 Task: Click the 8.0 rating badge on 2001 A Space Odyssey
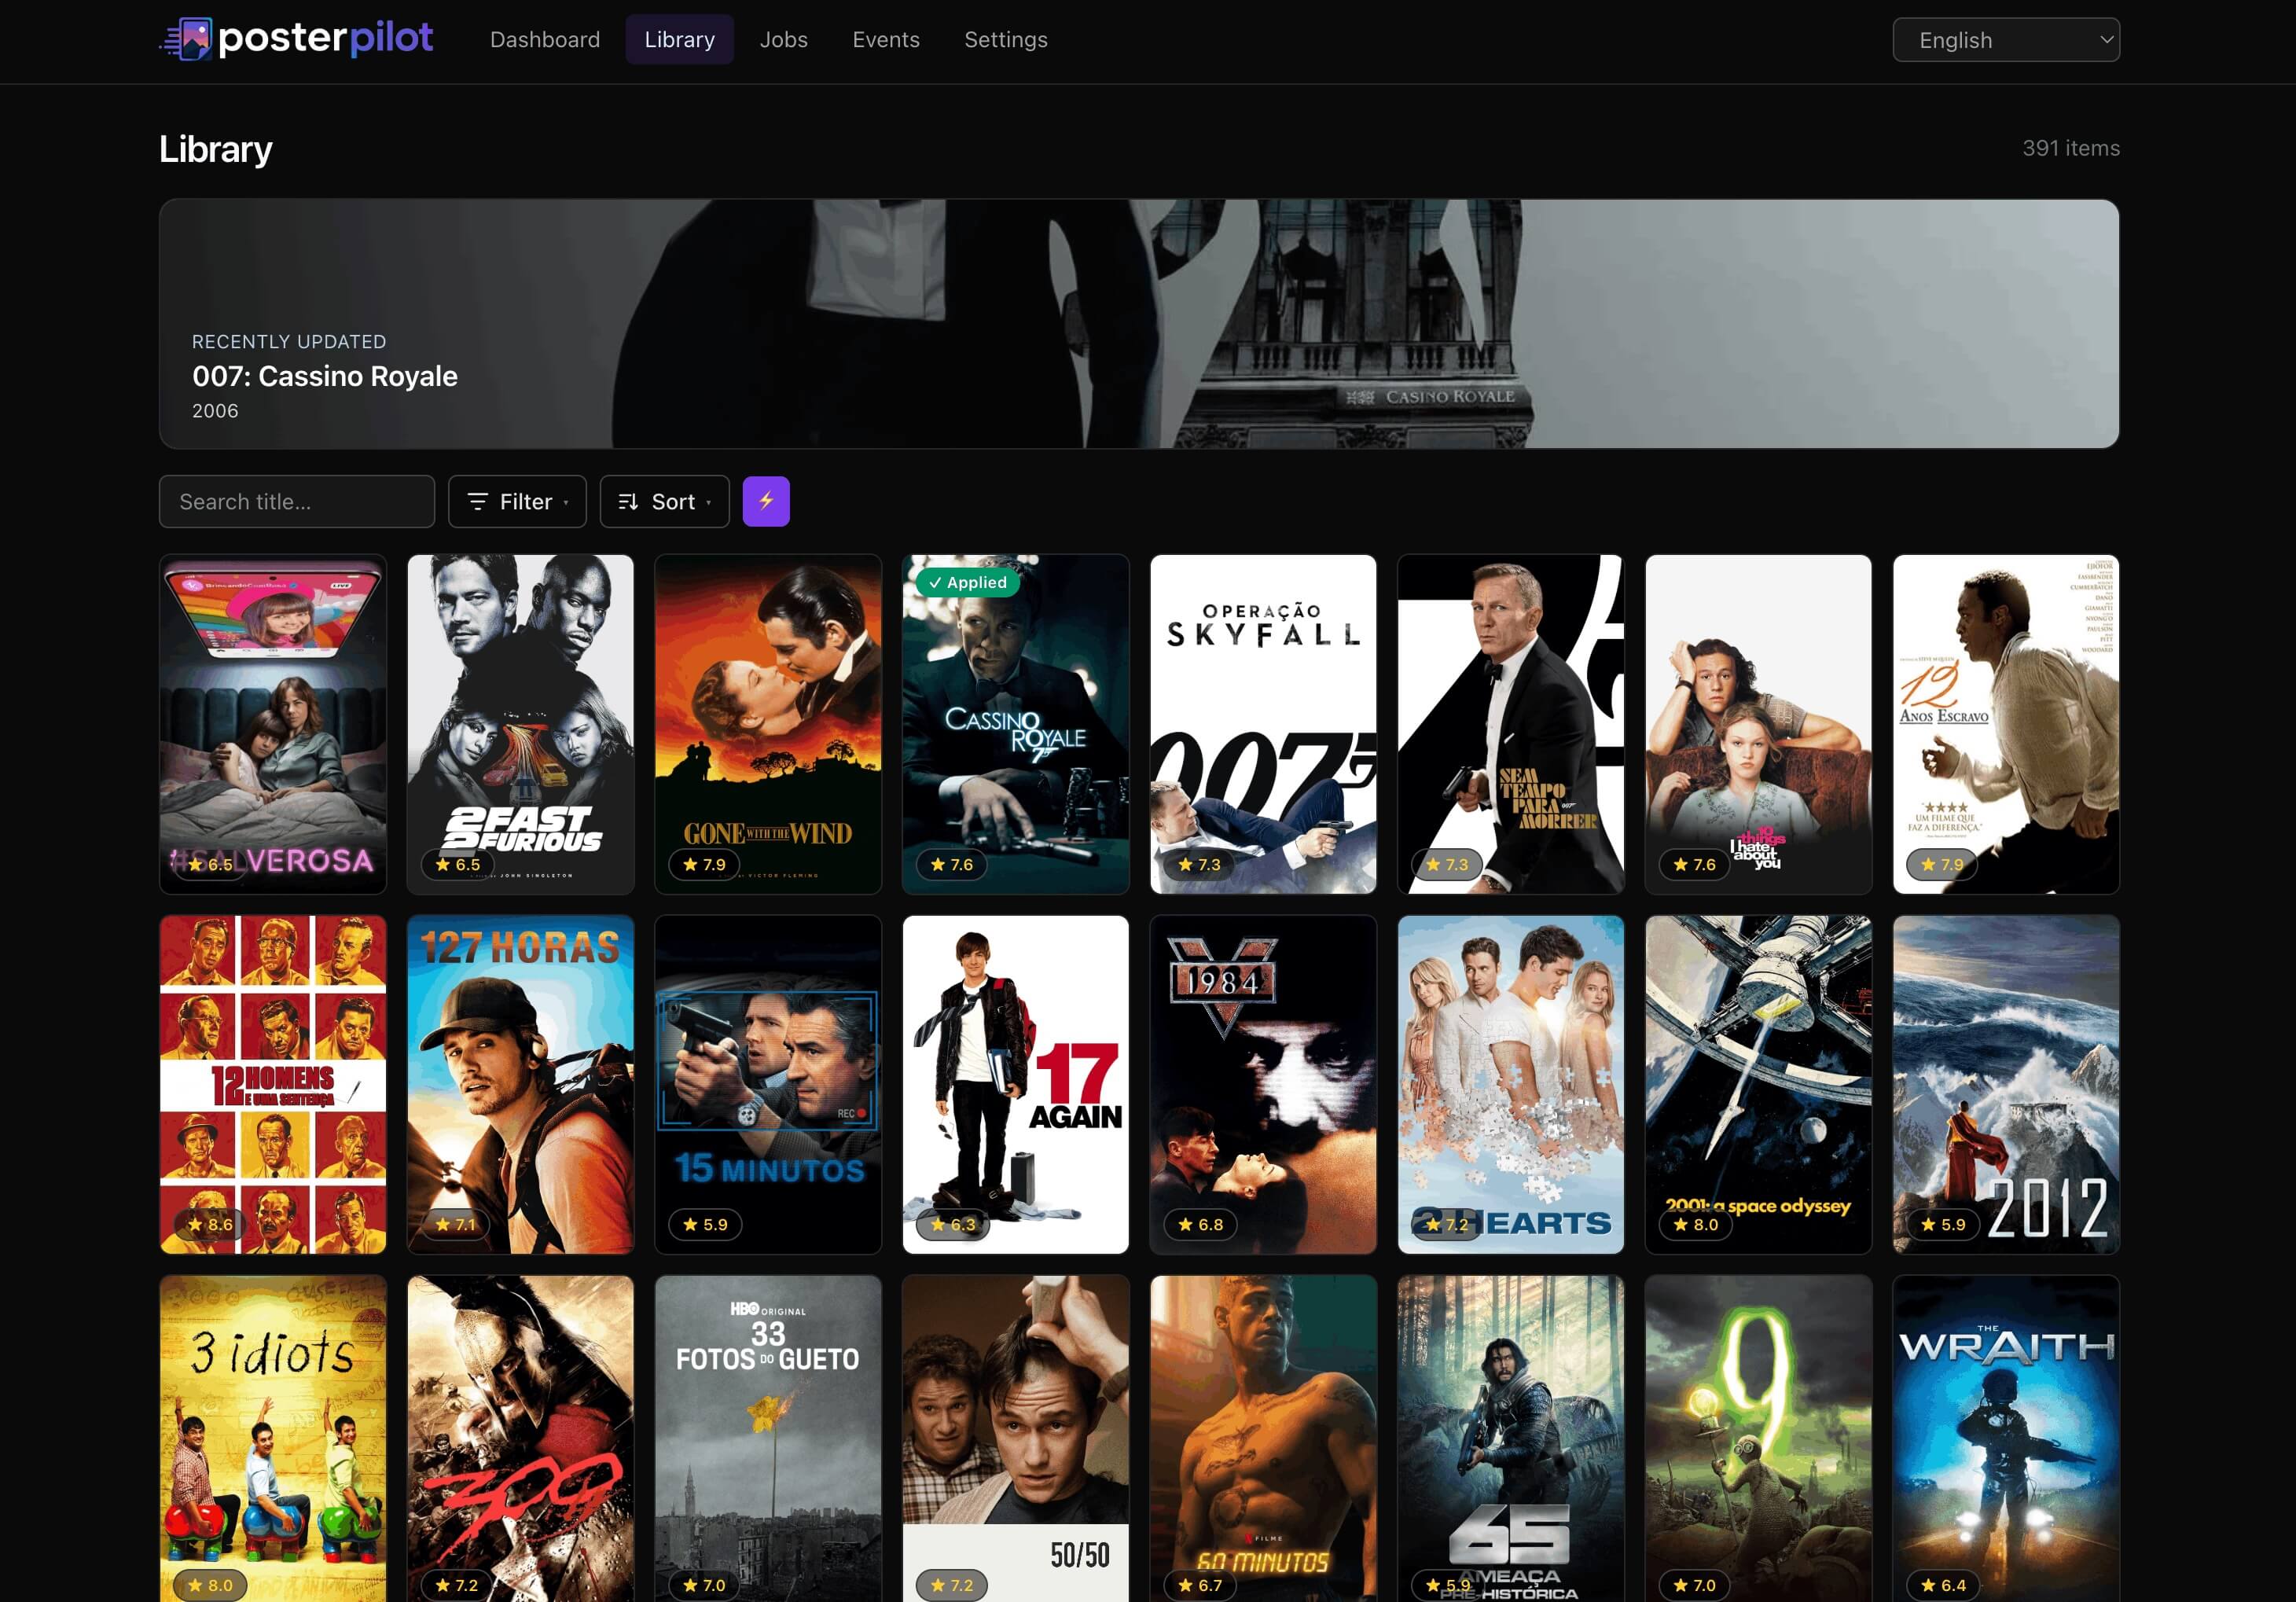pos(1695,1224)
